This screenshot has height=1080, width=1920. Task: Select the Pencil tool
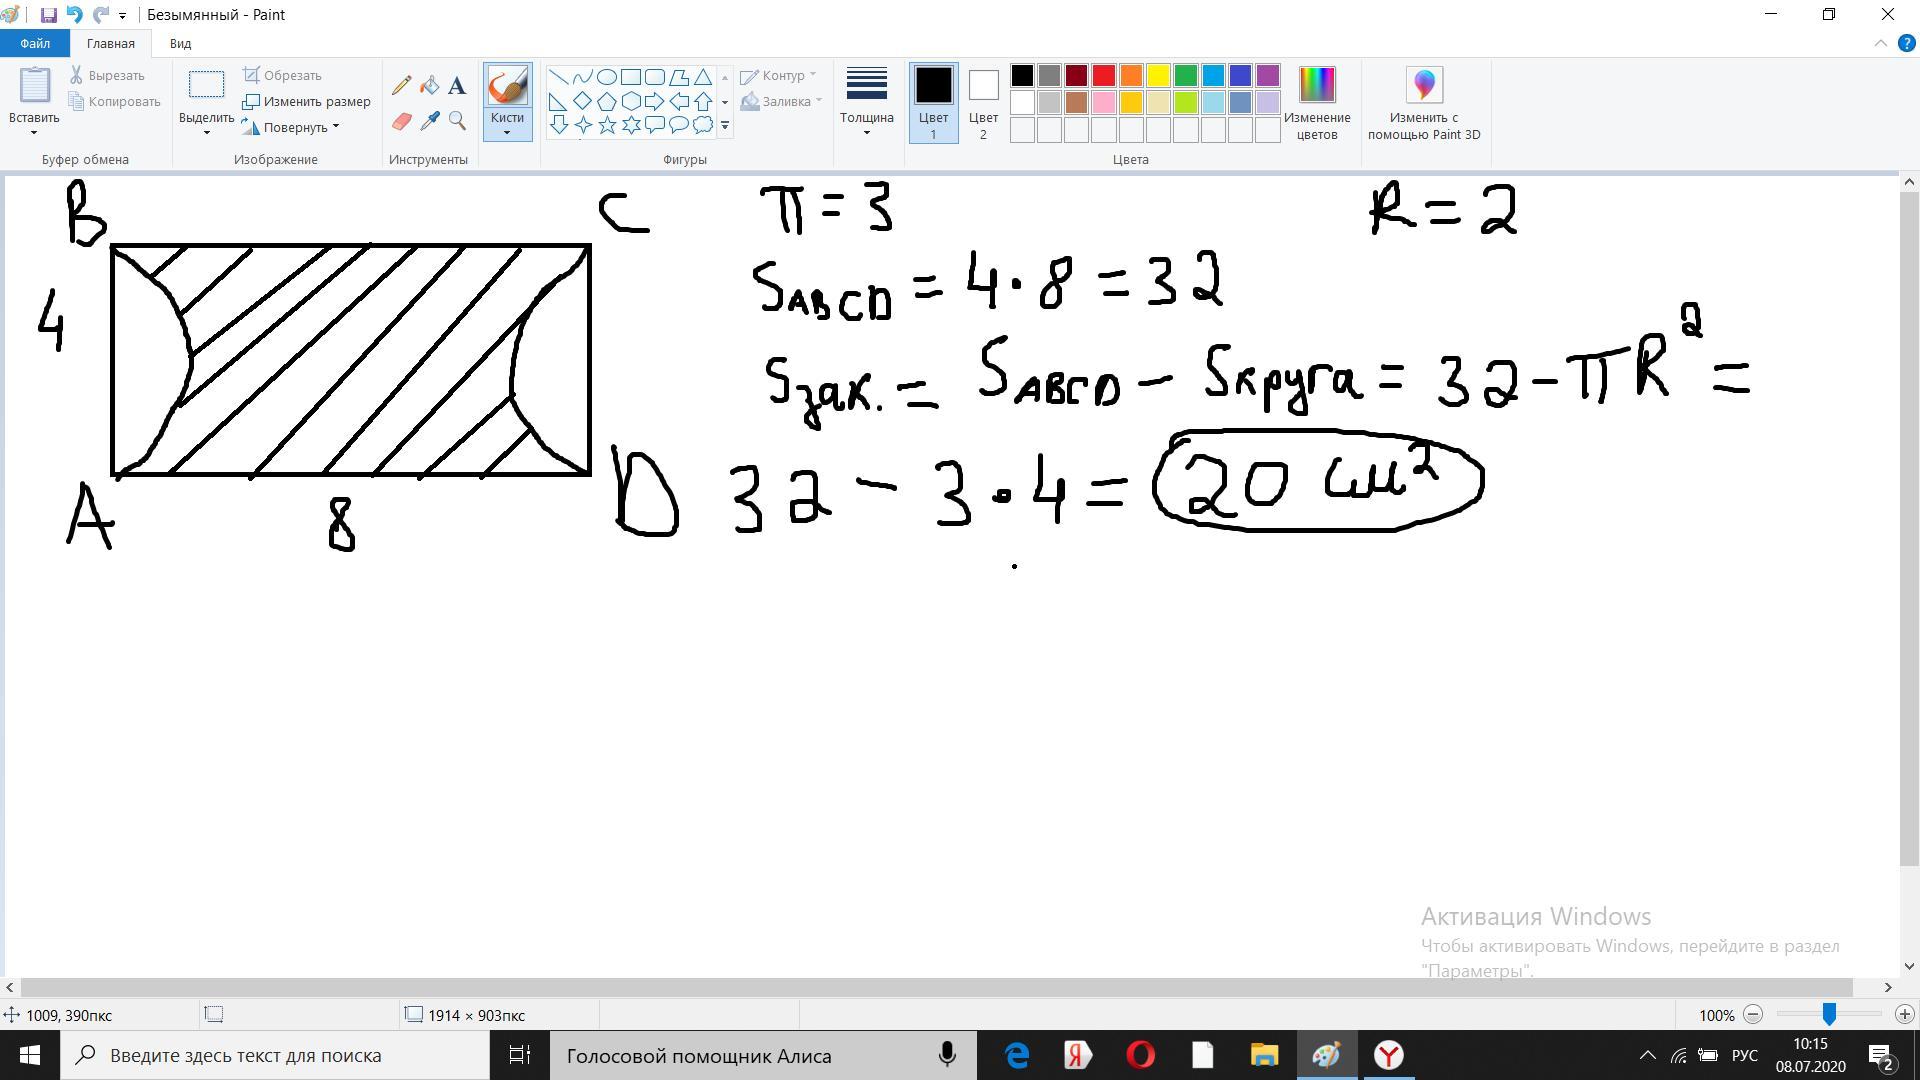tap(401, 87)
